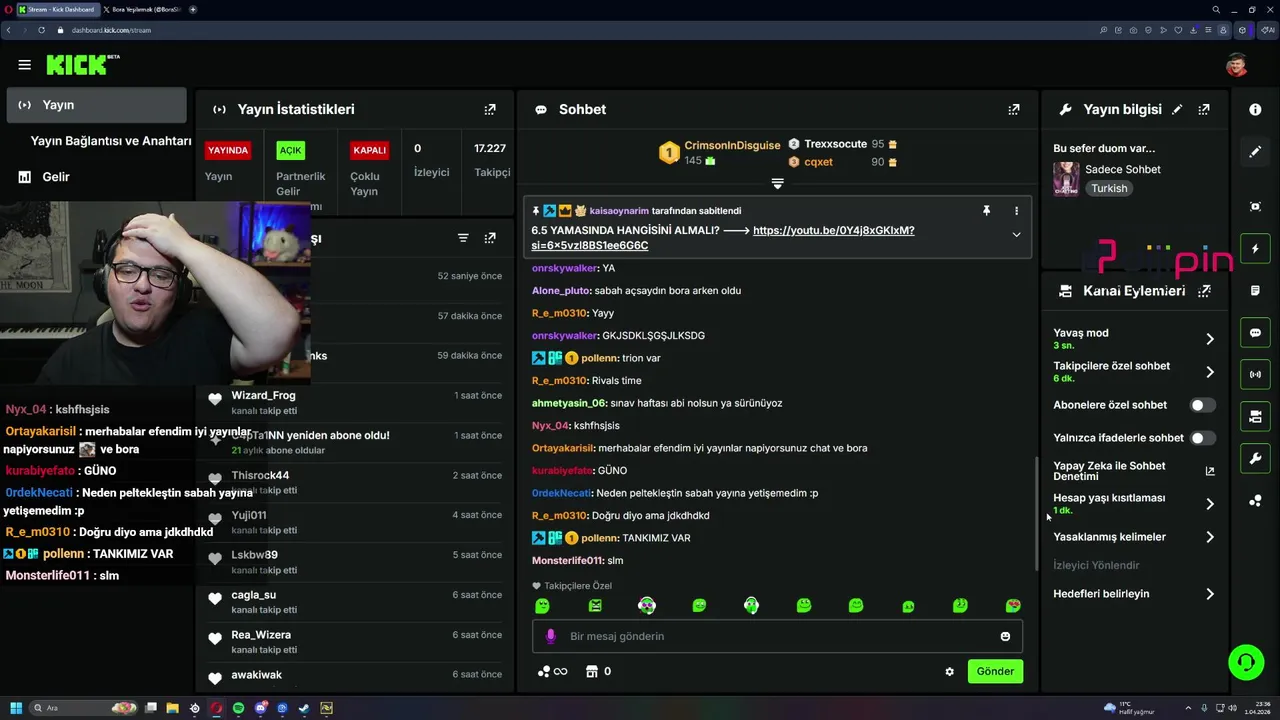Toggle Abonelere özel sohbet switch
Viewport: 1280px width, 720px height.
pyautogui.click(x=1202, y=405)
